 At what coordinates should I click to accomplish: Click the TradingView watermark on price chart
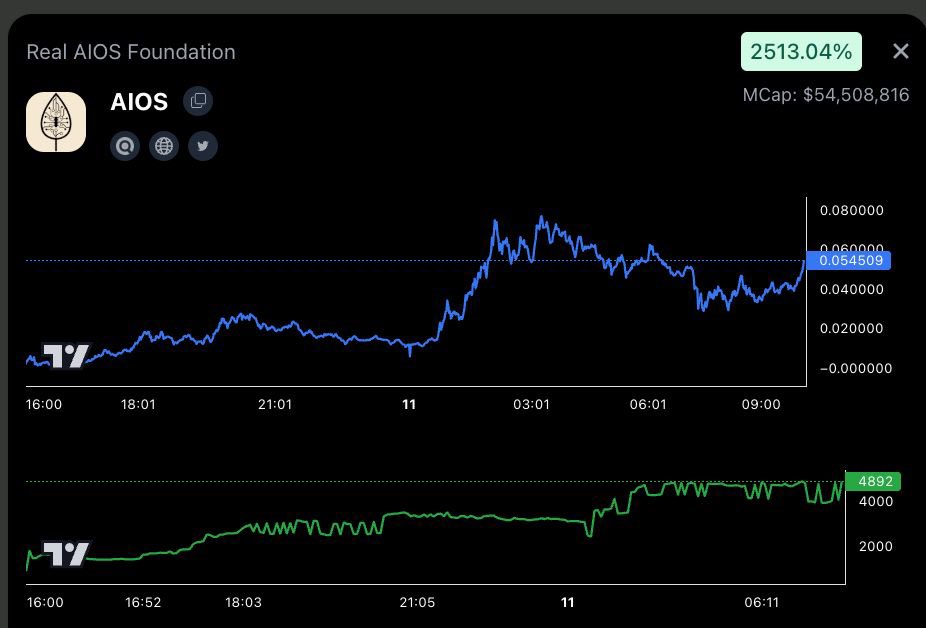point(64,356)
